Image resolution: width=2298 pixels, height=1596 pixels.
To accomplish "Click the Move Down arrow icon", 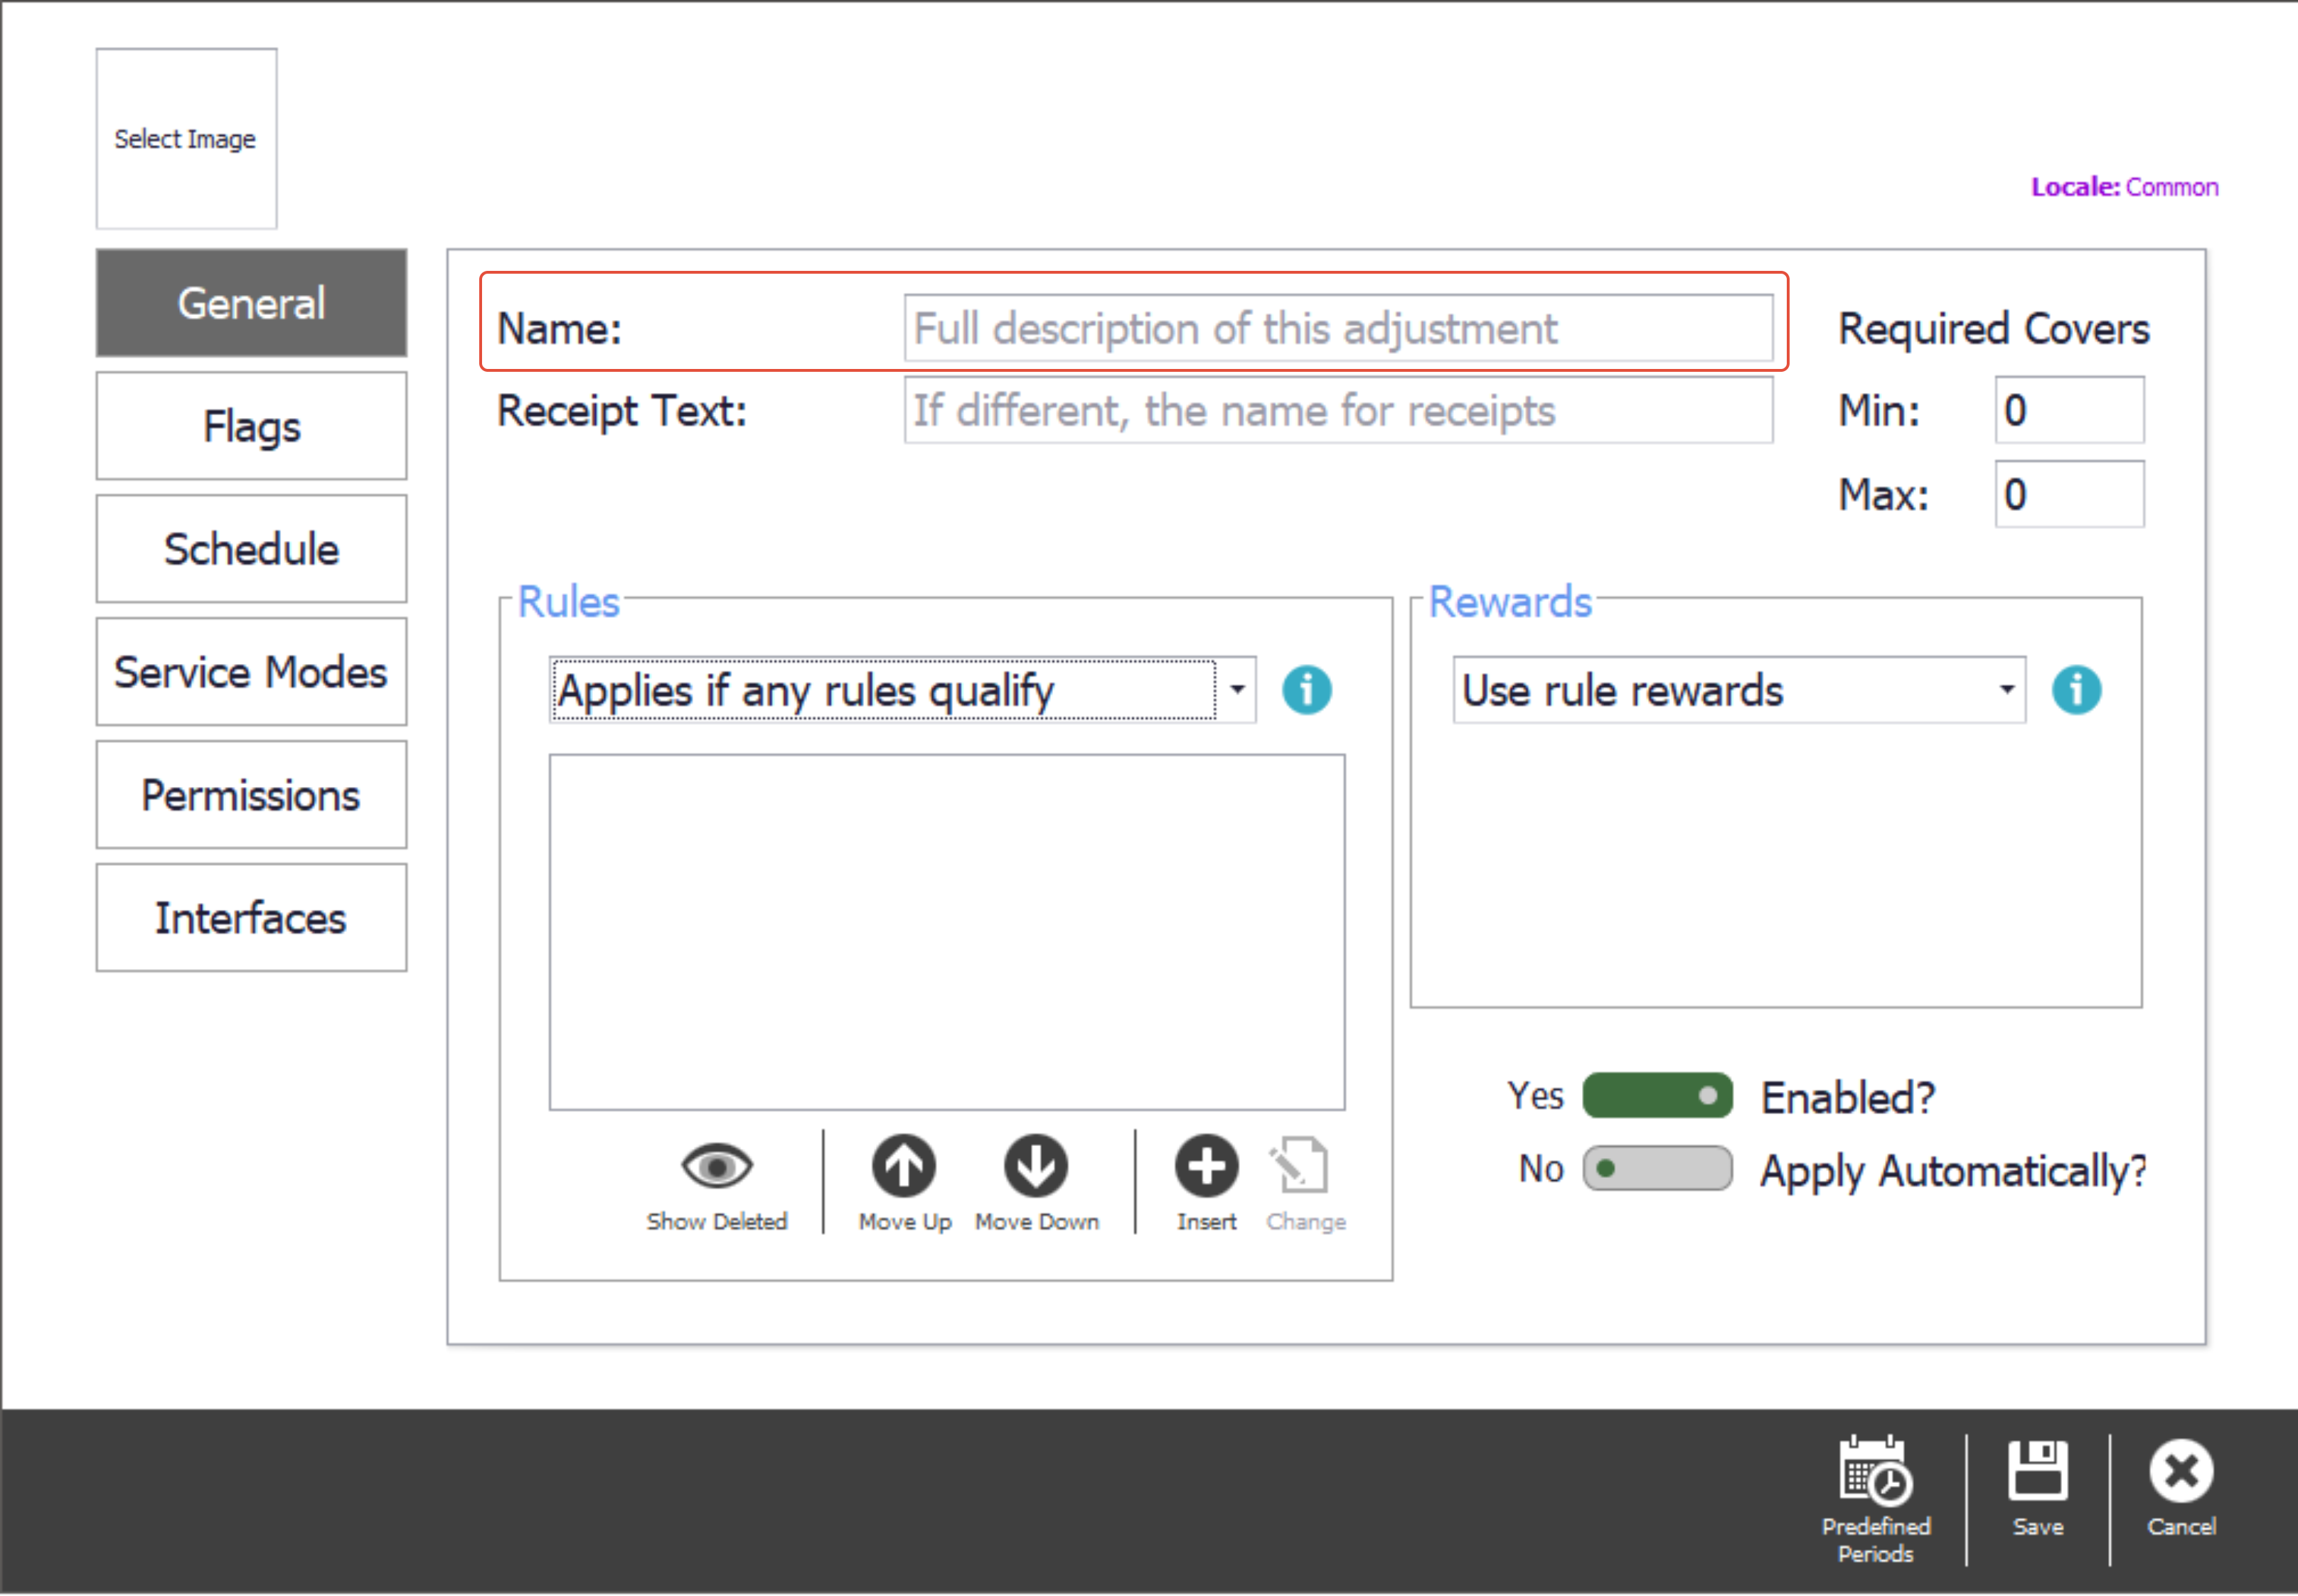I will (1036, 1166).
